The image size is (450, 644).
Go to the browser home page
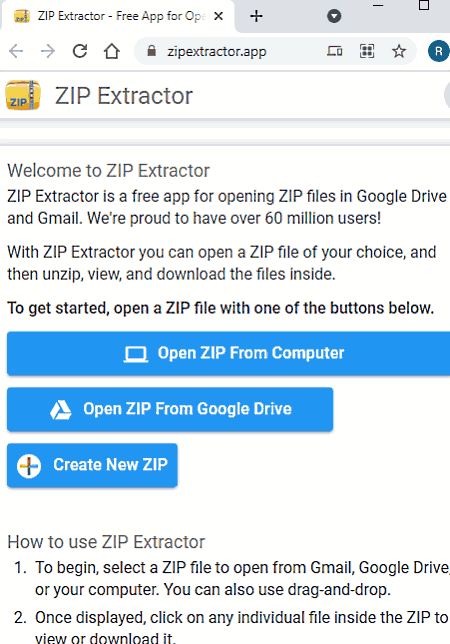tap(112, 51)
